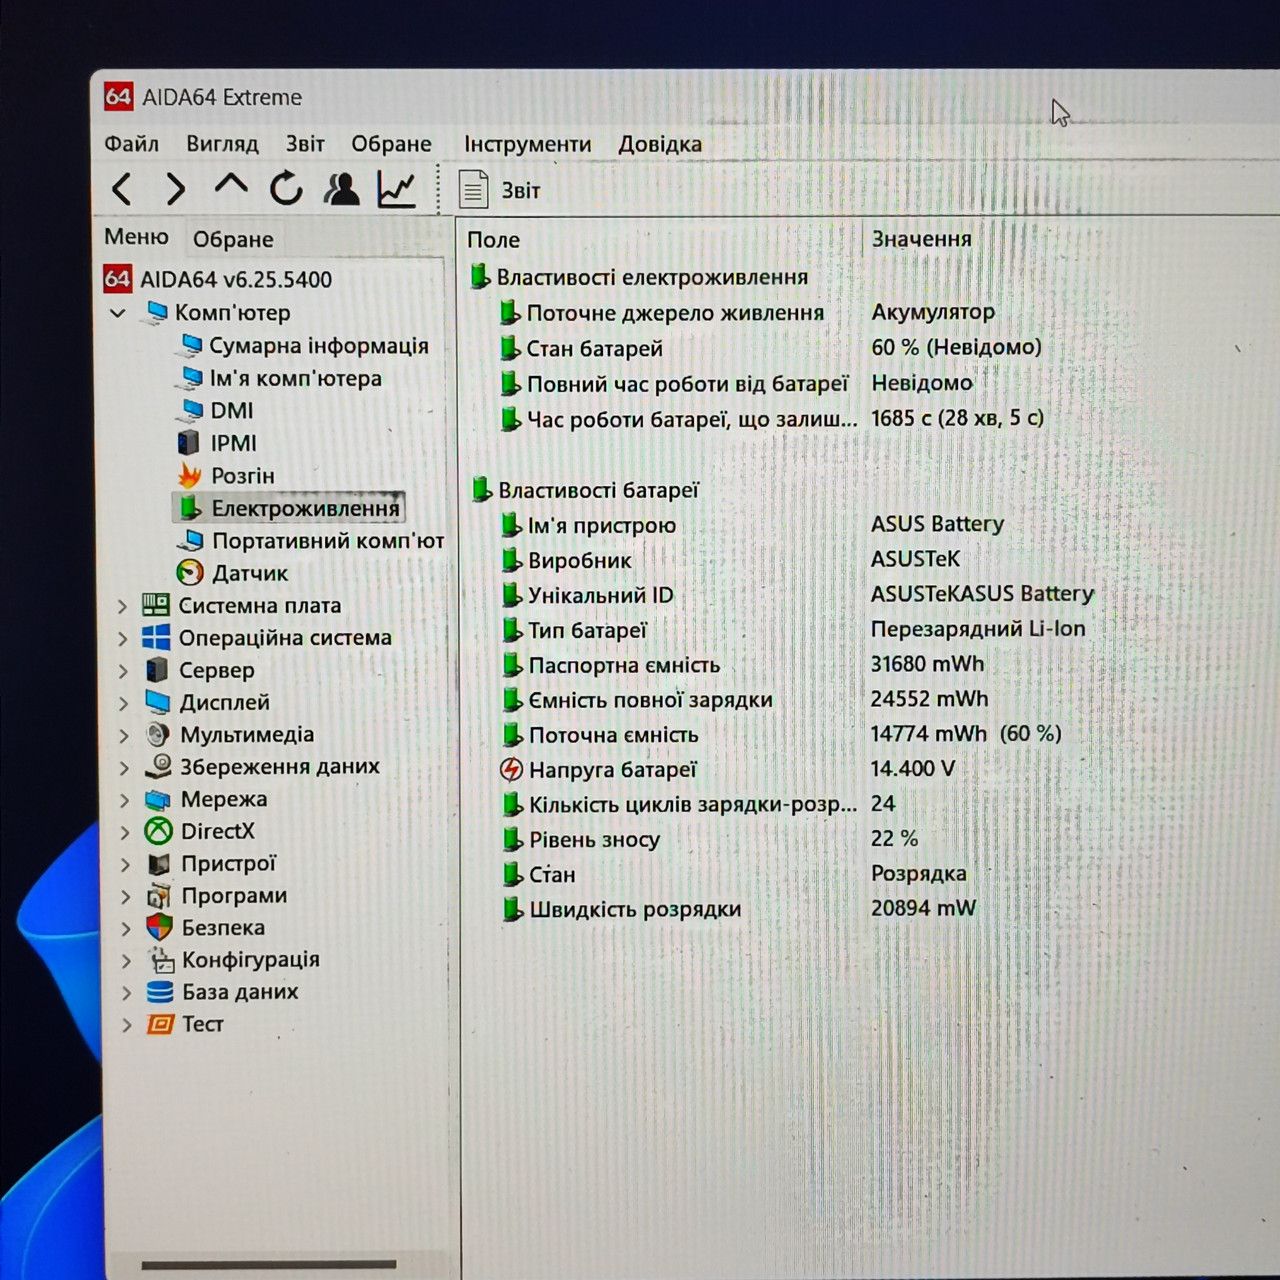This screenshot has height=1280, width=1280.
Task: Expand the Безпека tree node
Action: tap(125, 928)
